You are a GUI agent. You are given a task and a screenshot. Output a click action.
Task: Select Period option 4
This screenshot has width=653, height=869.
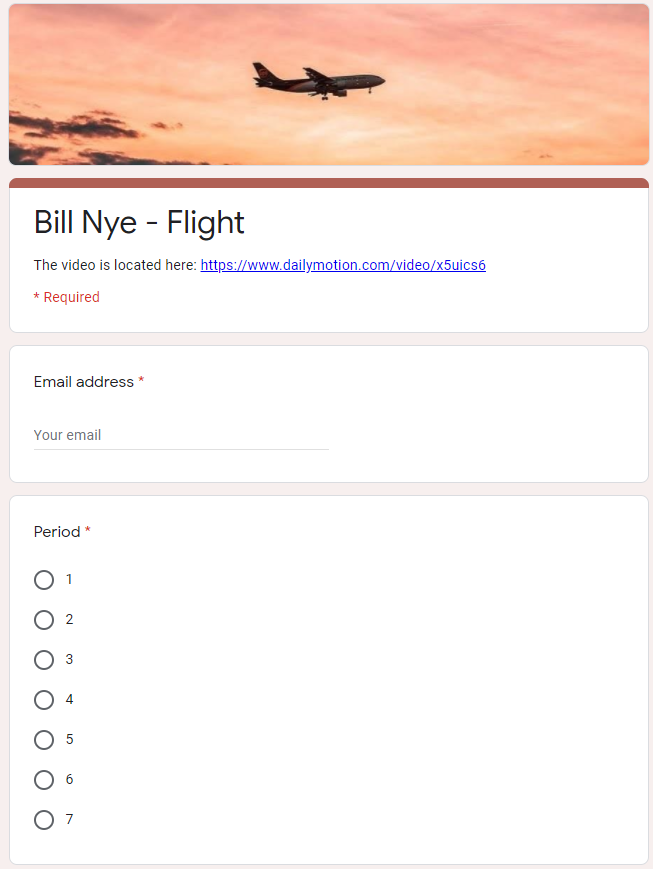click(44, 700)
